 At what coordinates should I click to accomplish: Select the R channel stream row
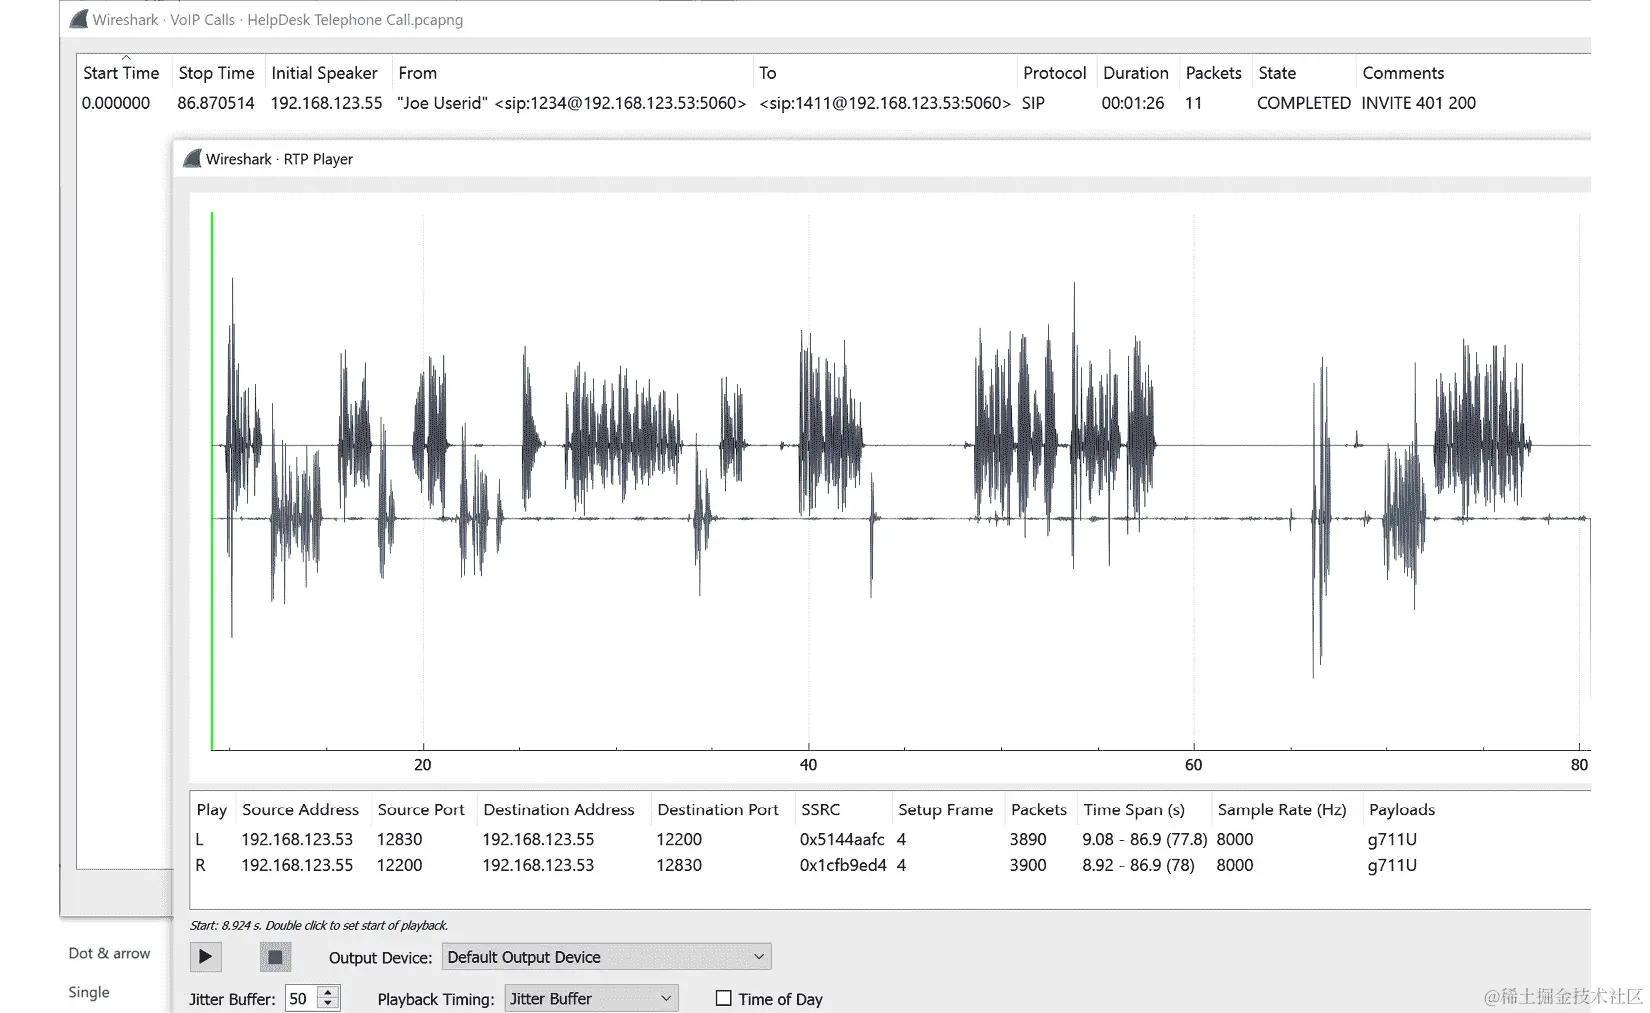coord(890,865)
